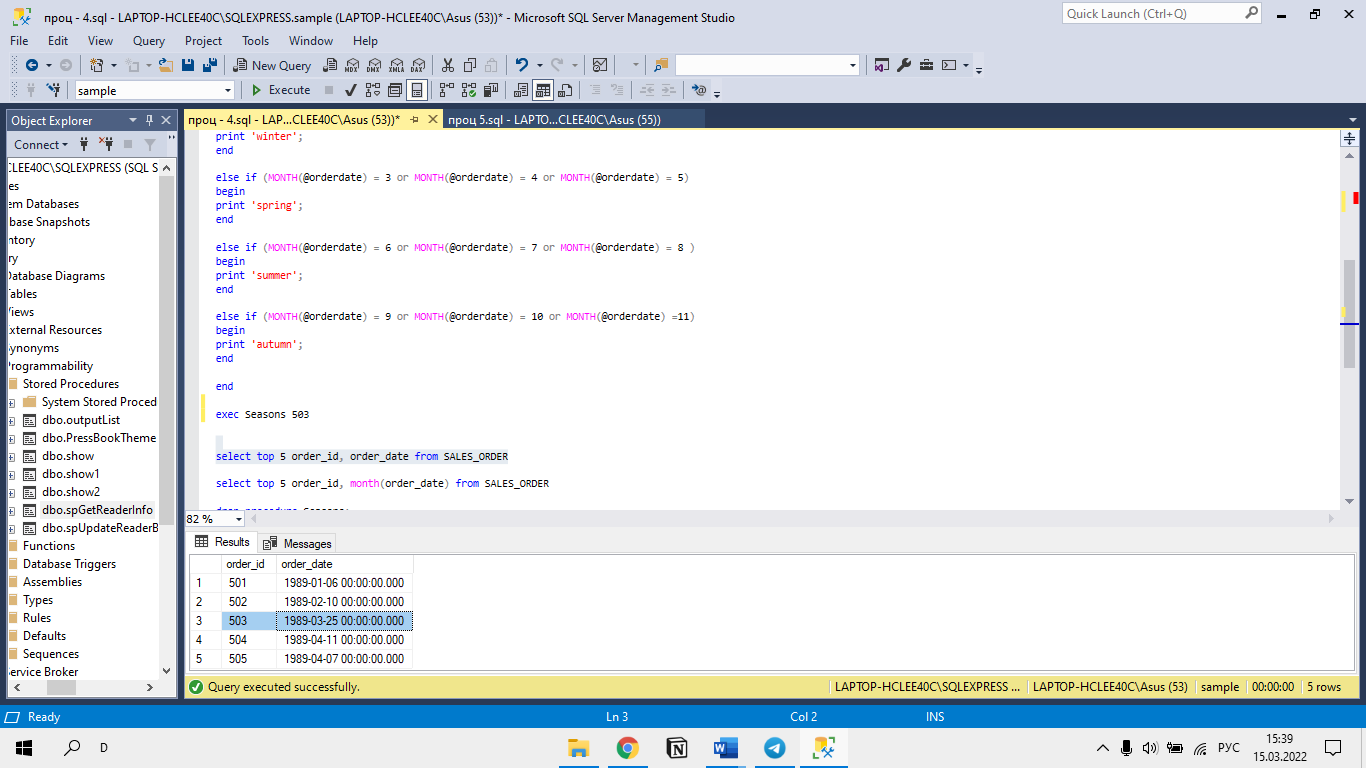Open the Query menu
This screenshot has height=768, width=1366.
(149, 41)
